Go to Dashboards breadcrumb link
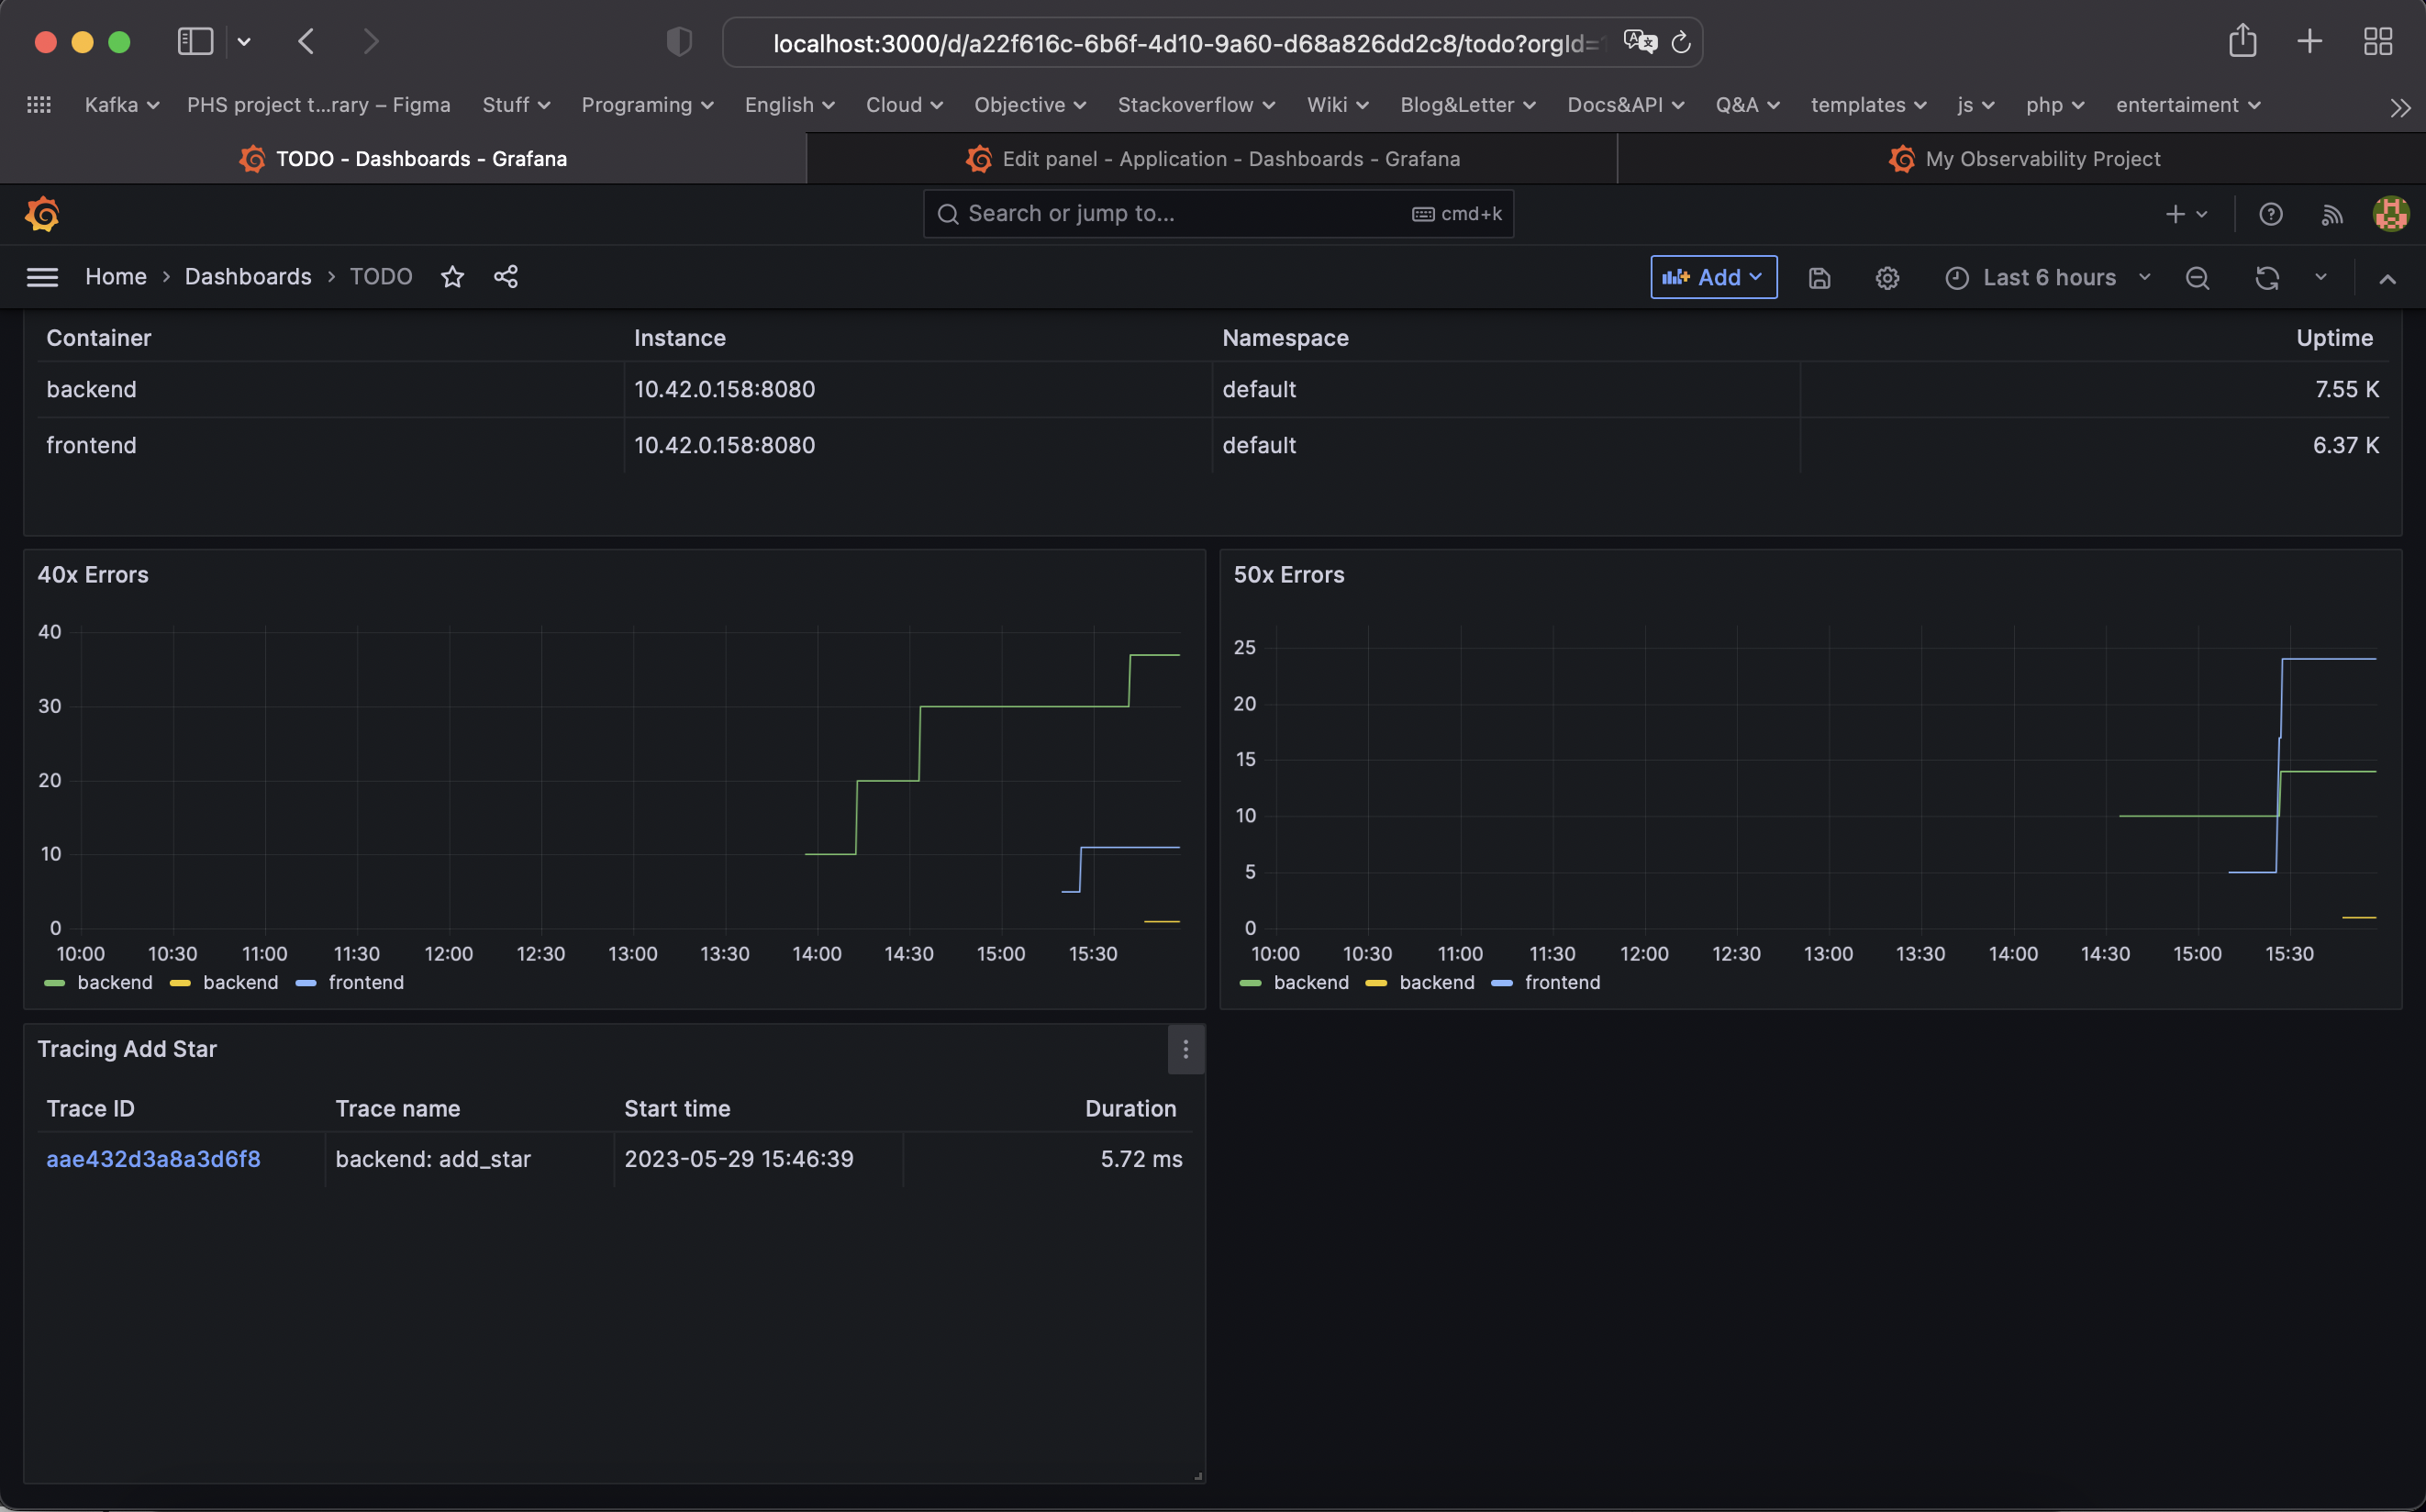 coord(248,277)
